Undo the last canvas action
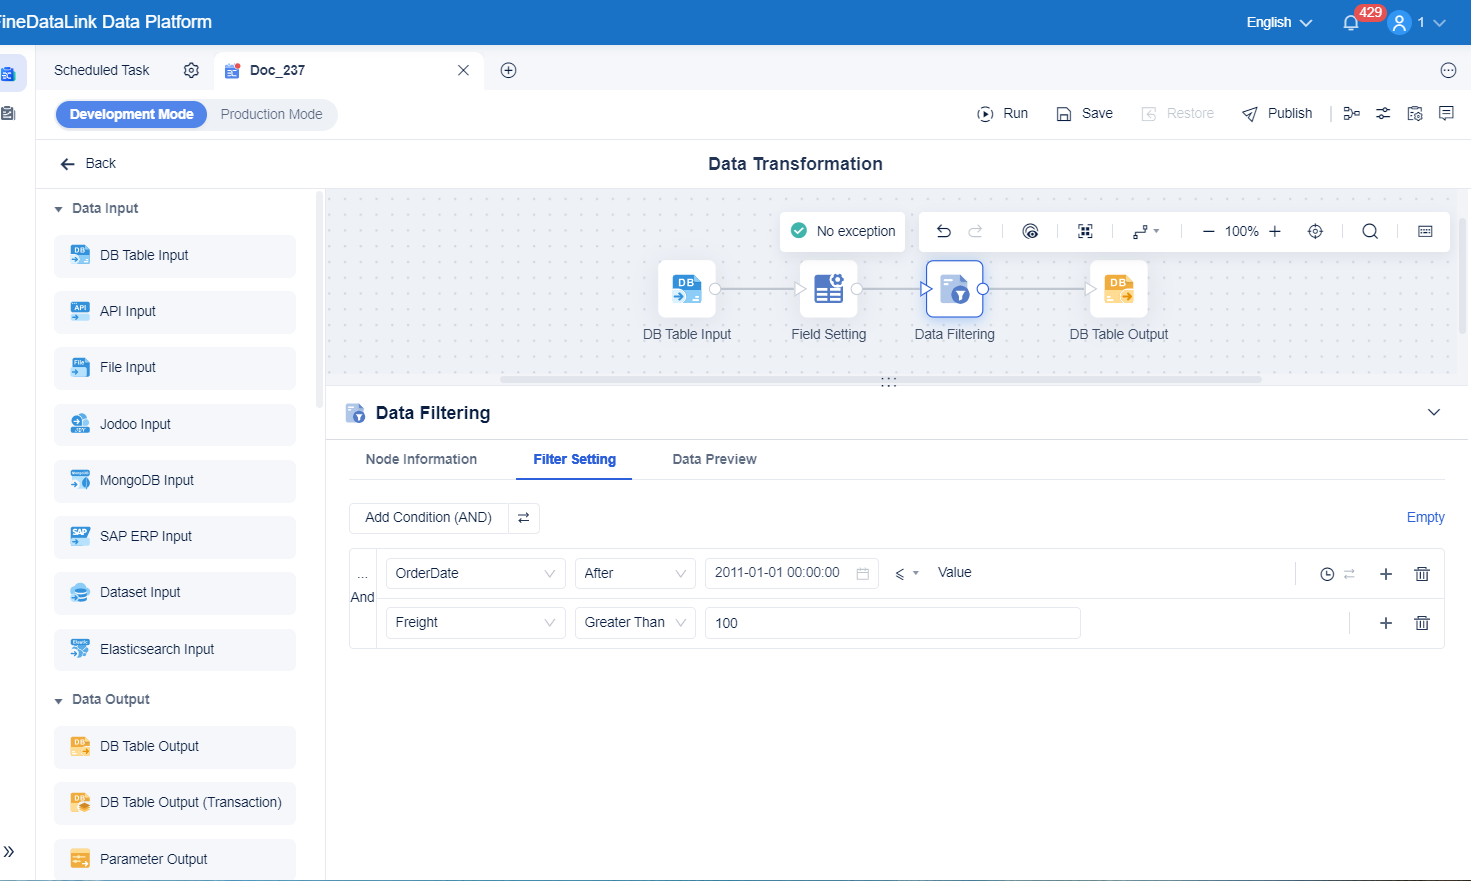The image size is (1471, 881). coord(943,231)
